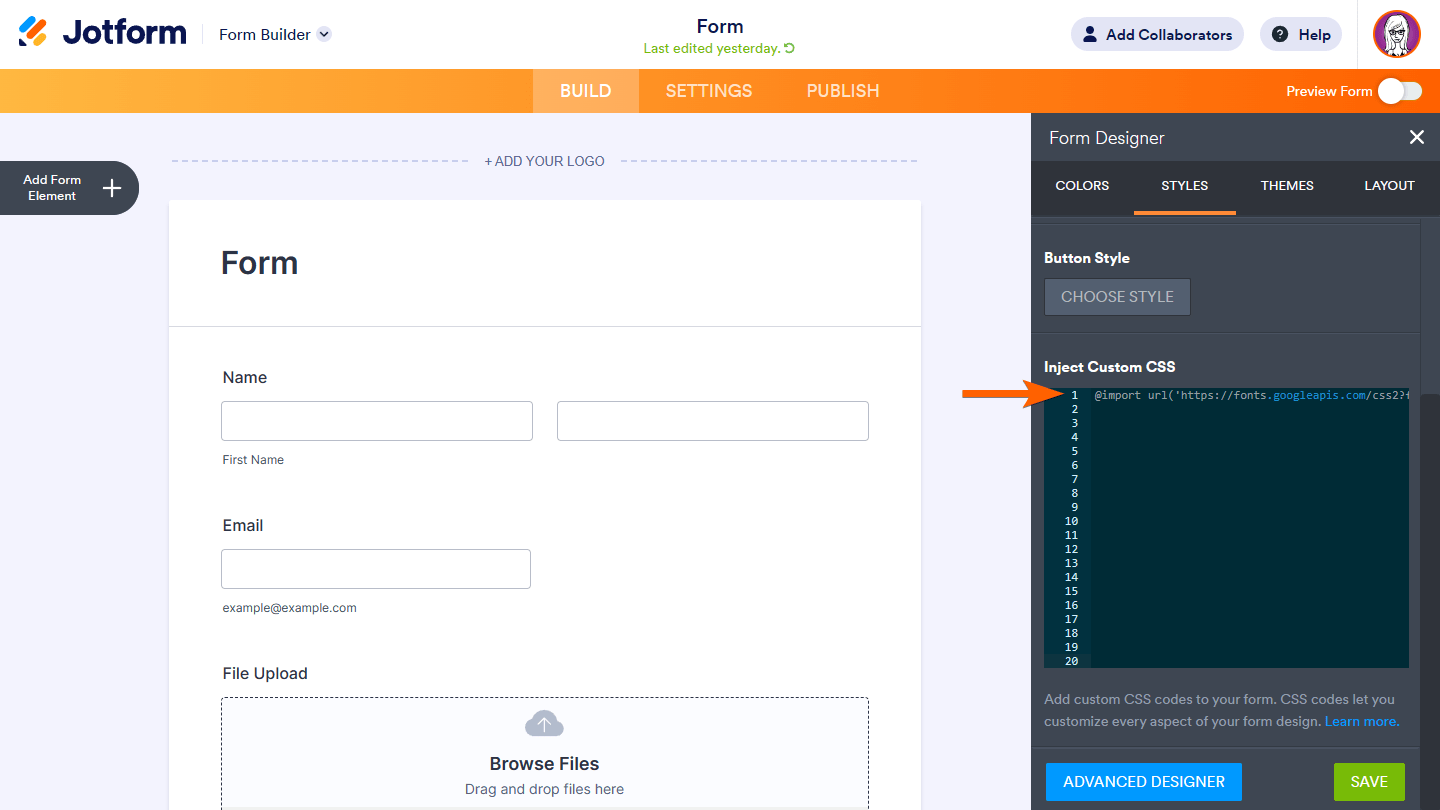This screenshot has width=1440, height=810.
Task: Close the Form Designer panel
Action: pyautogui.click(x=1417, y=137)
